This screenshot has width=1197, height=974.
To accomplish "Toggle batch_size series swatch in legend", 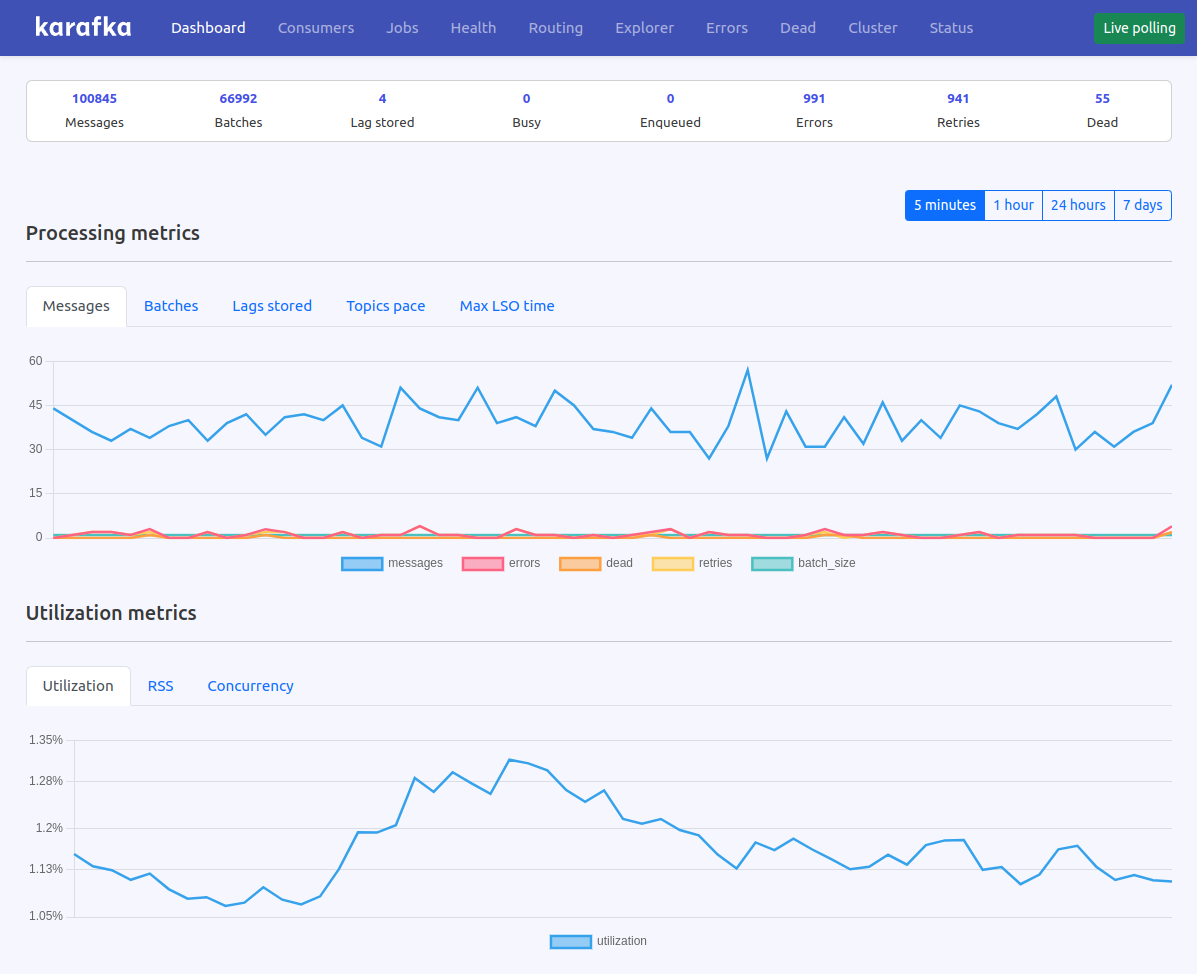I will 773,564.
